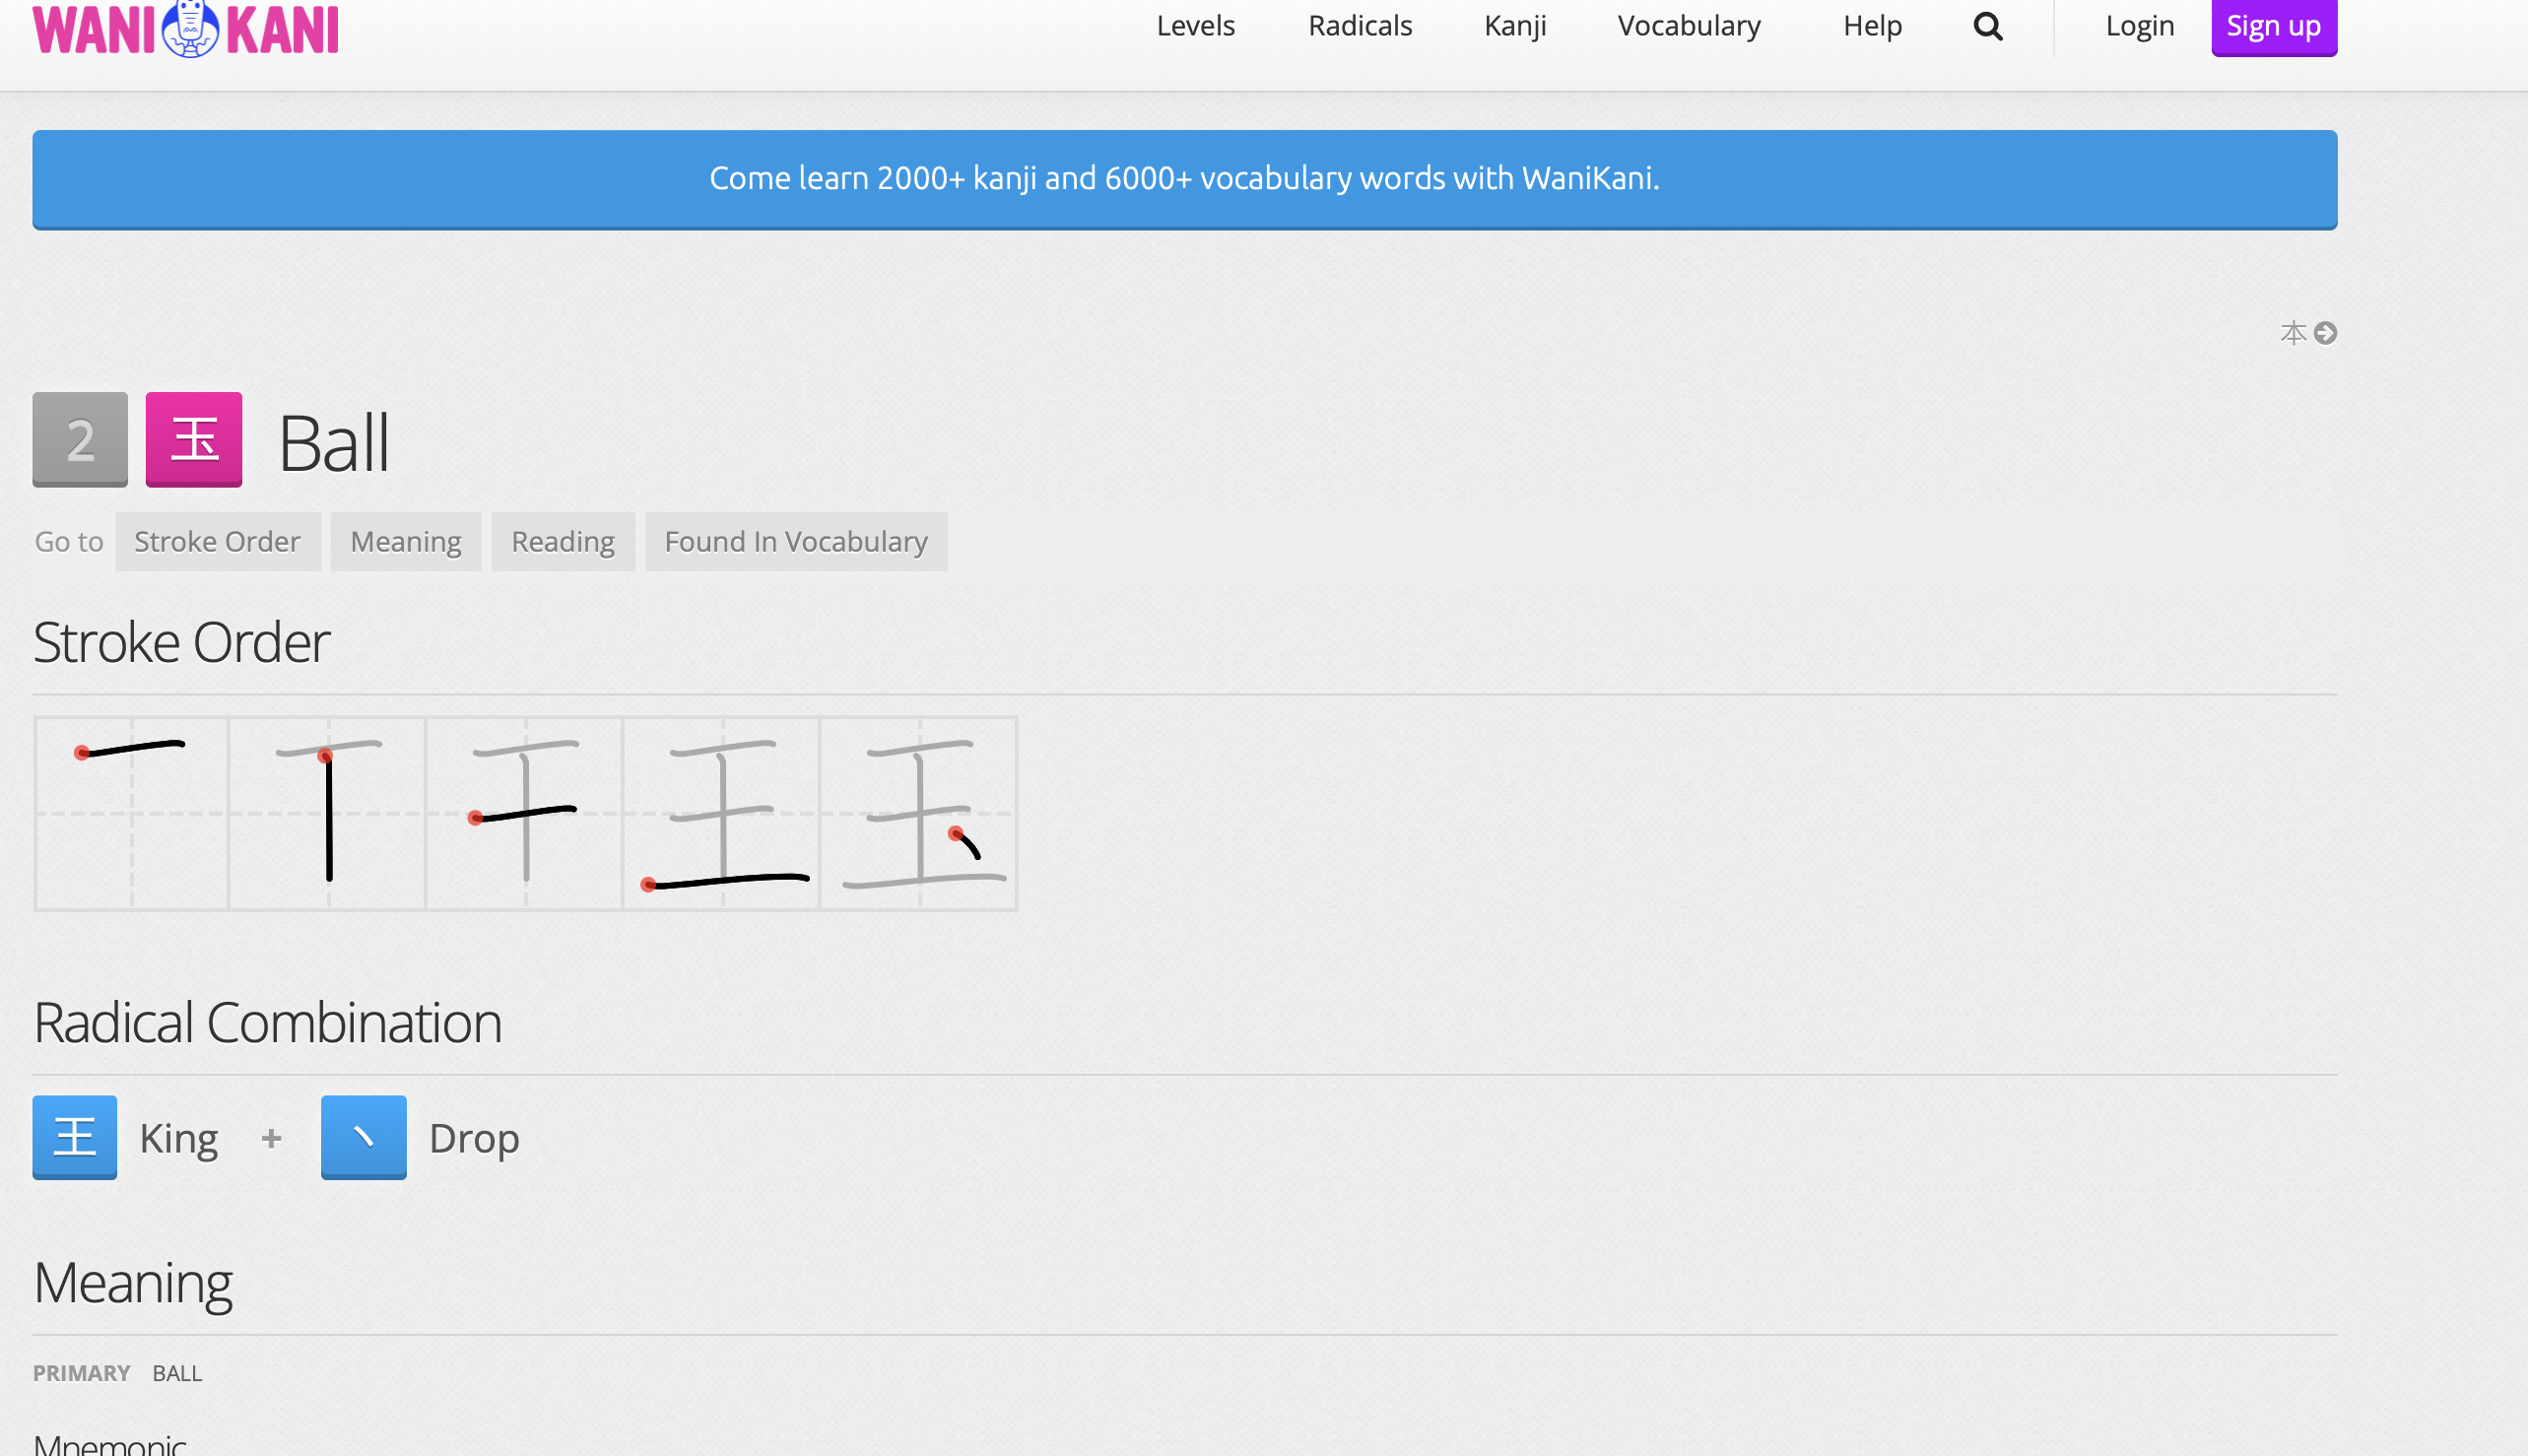Expand the Kanji navigation menu

[1514, 26]
